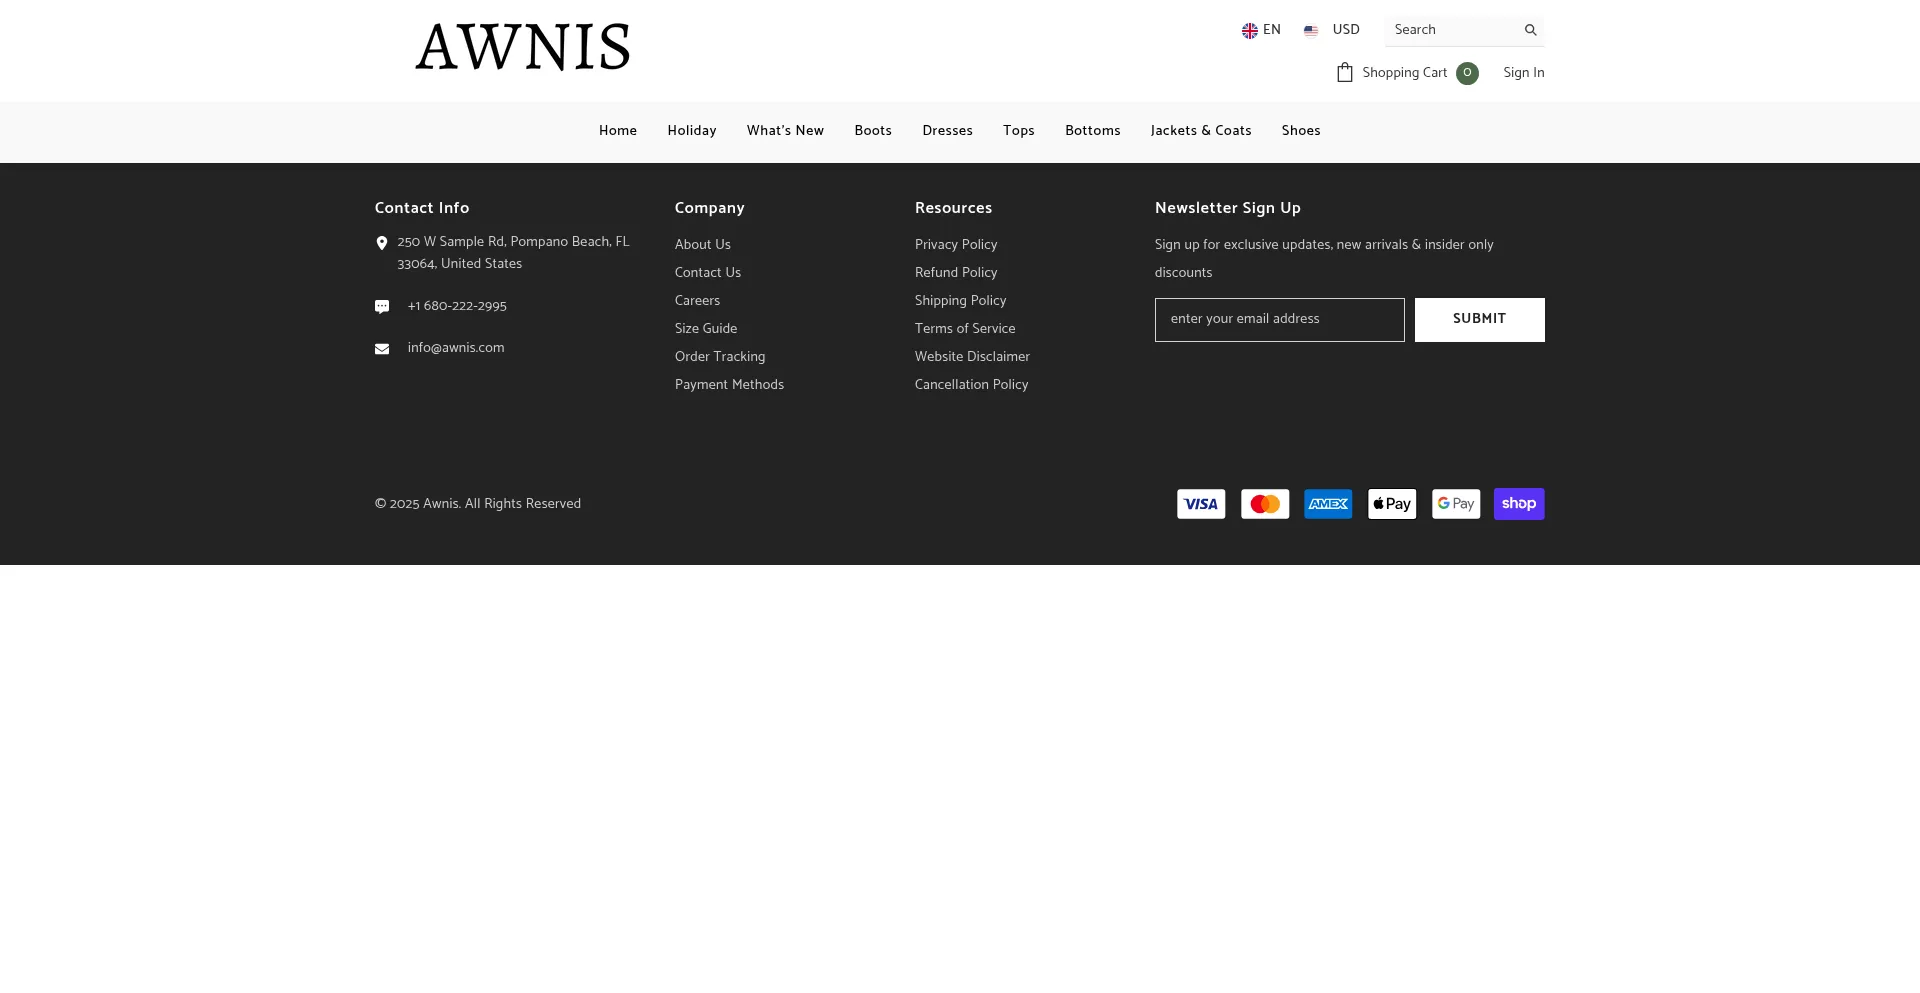Click inside the Search input box
The image size is (1920, 993).
point(1450,30)
